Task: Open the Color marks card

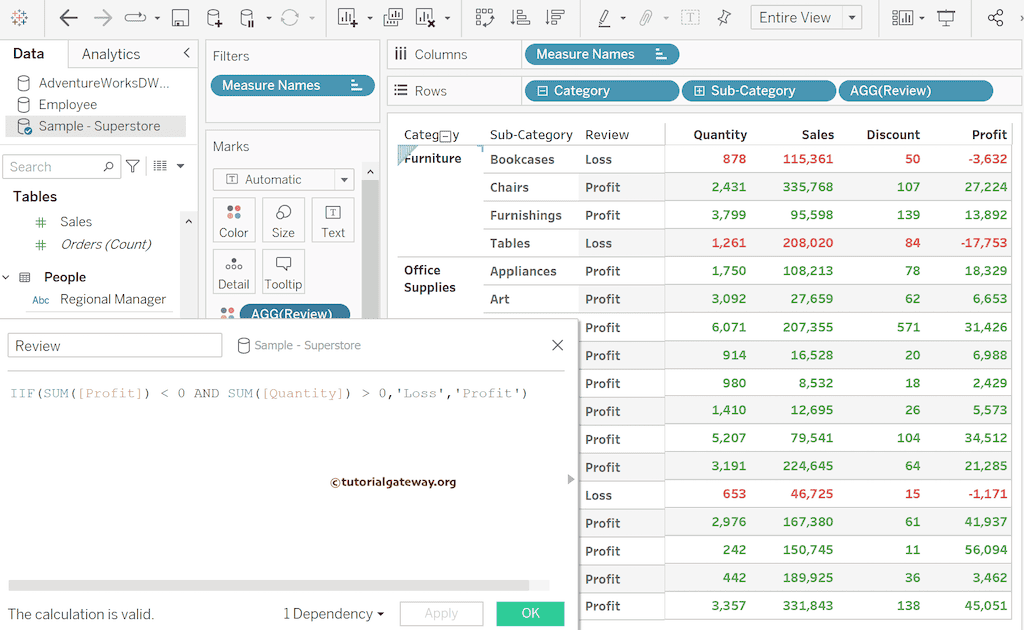Action: pyautogui.click(x=233, y=220)
